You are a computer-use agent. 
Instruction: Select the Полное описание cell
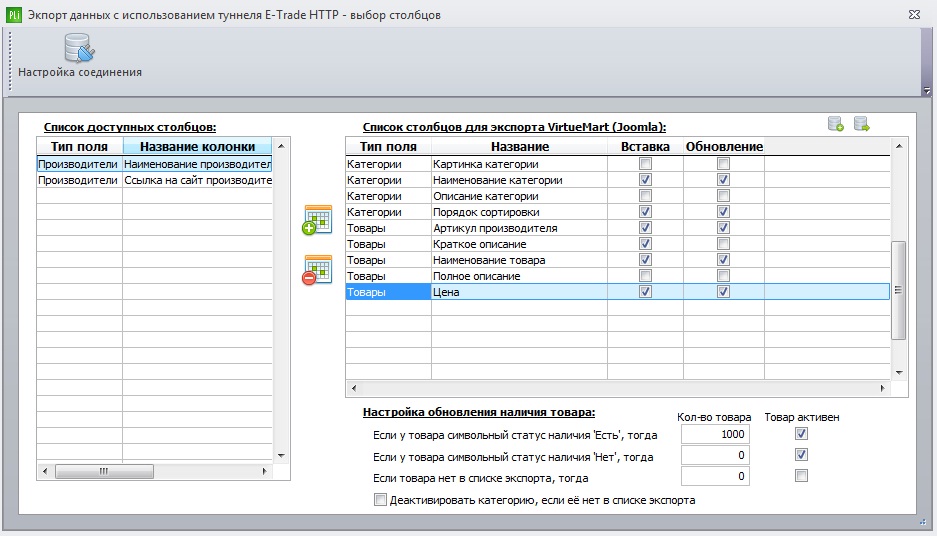[x=519, y=276]
